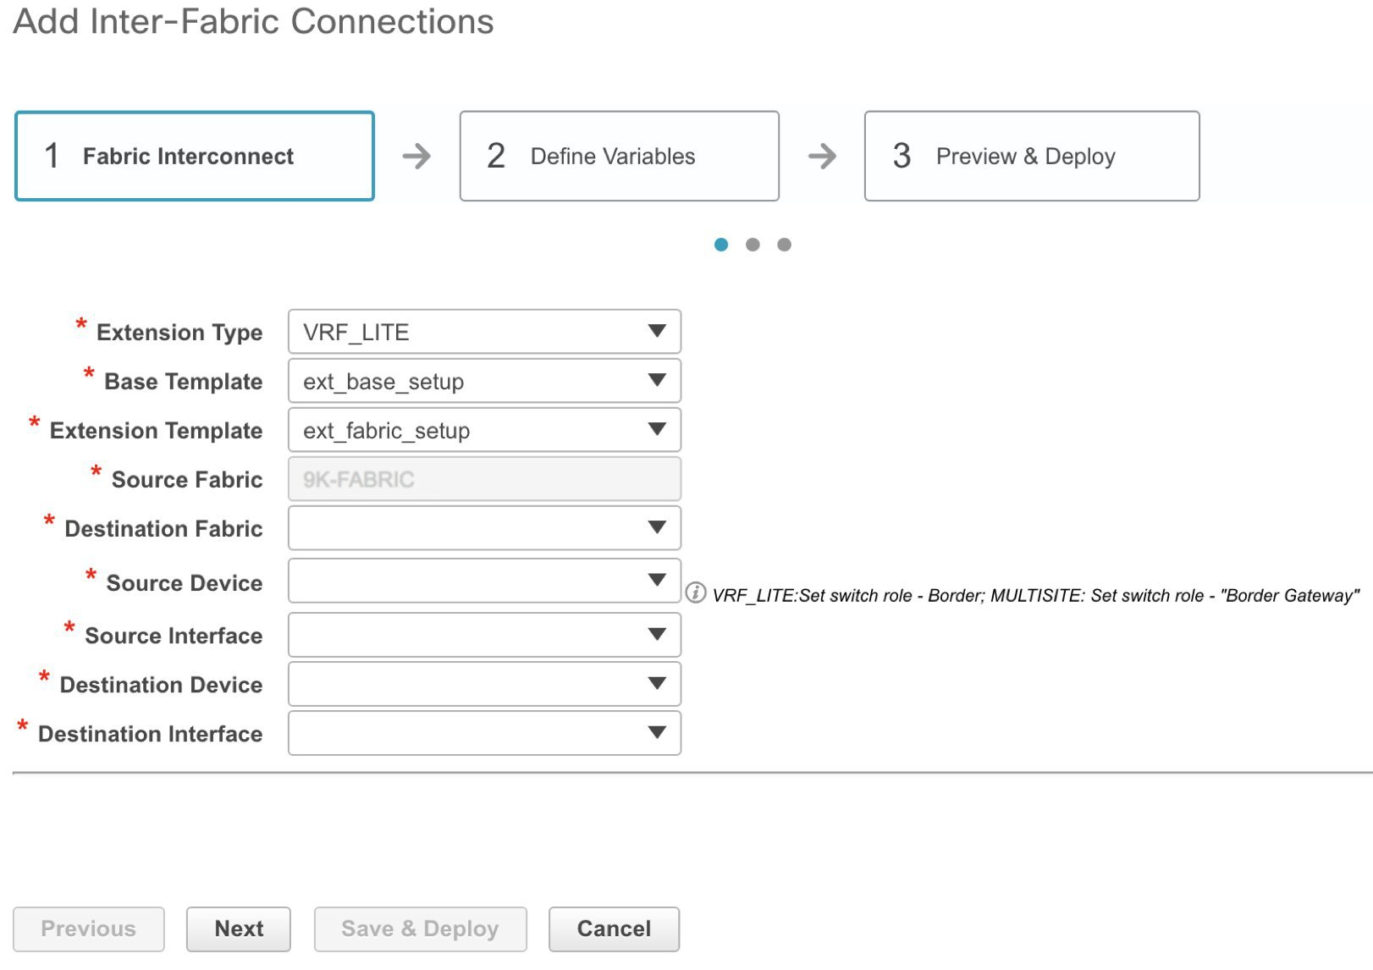The height and width of the screenshot is (970, 1373).
Task: Open the Extension Type dropdown showing VRF_LITE
Action: 484,331
